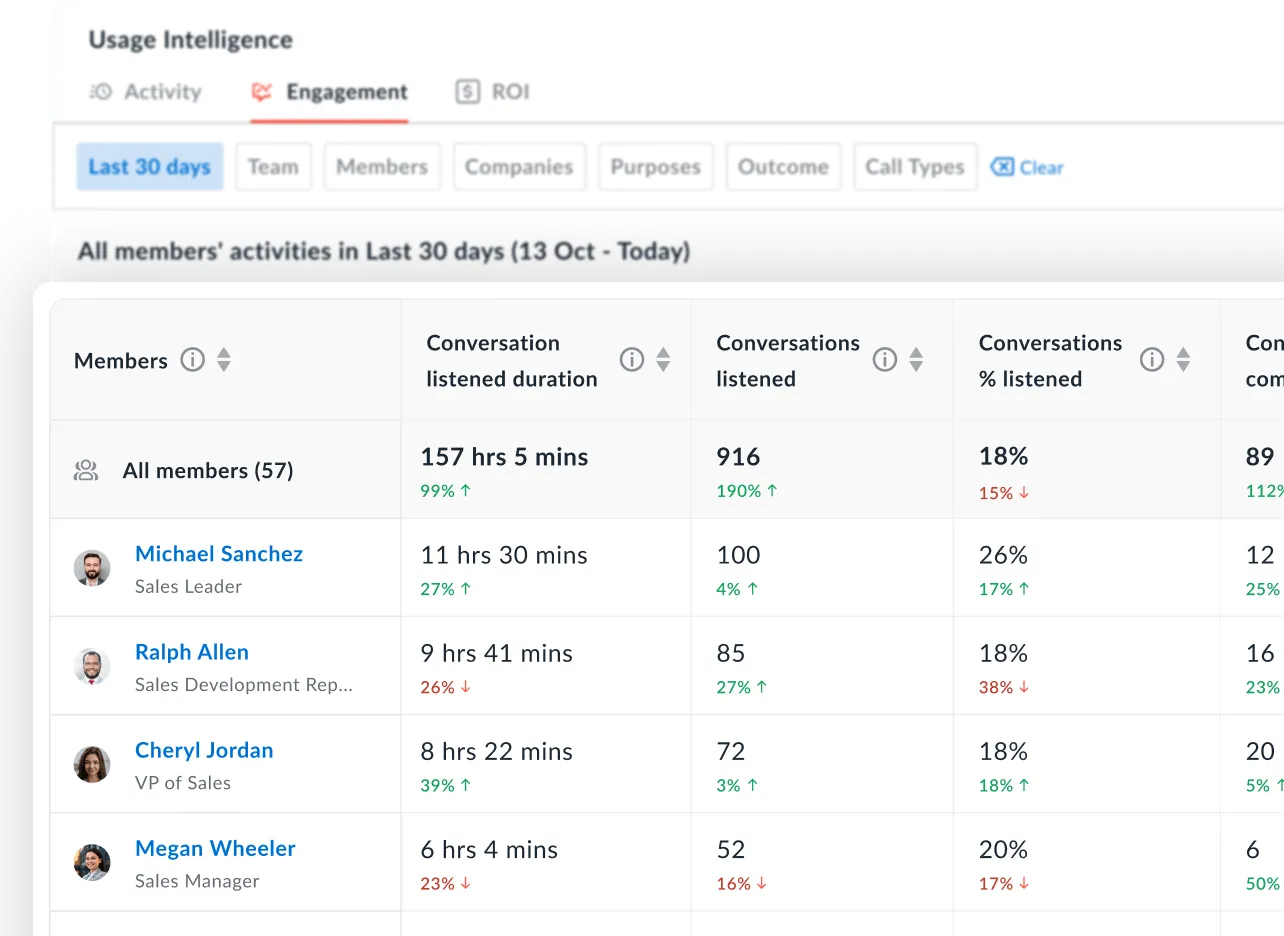Click the 99% increase indicator
The width and height of the screenshot is (1284, 936).
pos(447,491)
